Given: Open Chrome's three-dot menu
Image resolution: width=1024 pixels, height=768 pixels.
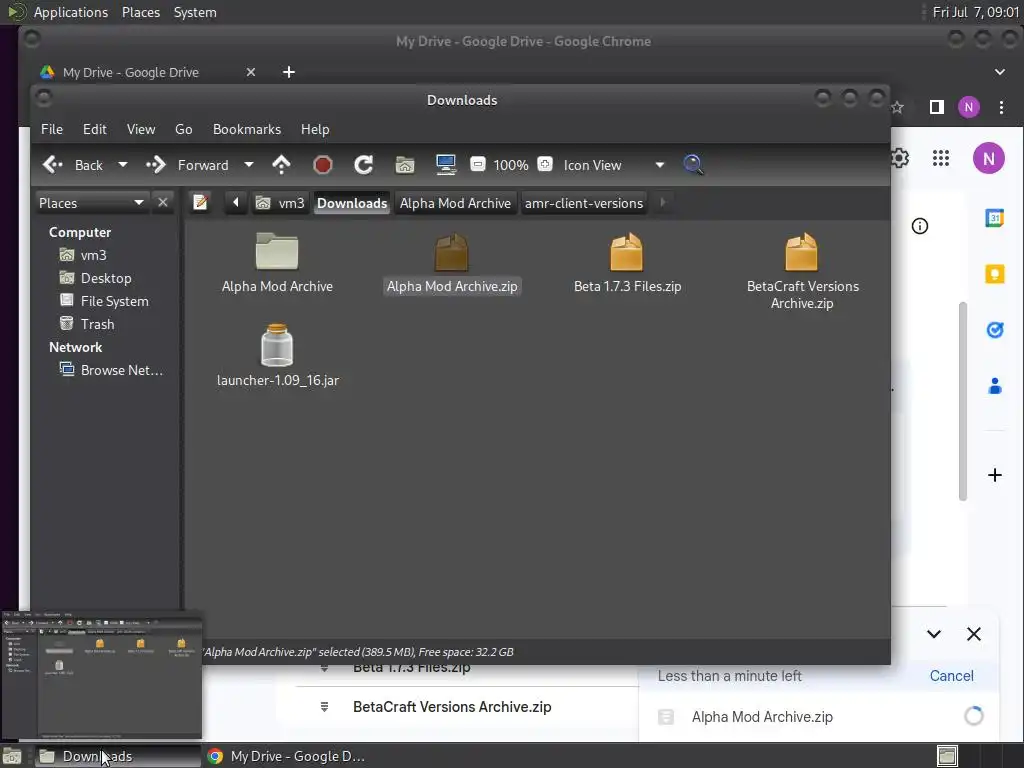Looking at the screenshot, I should (x=1001, y=107).
